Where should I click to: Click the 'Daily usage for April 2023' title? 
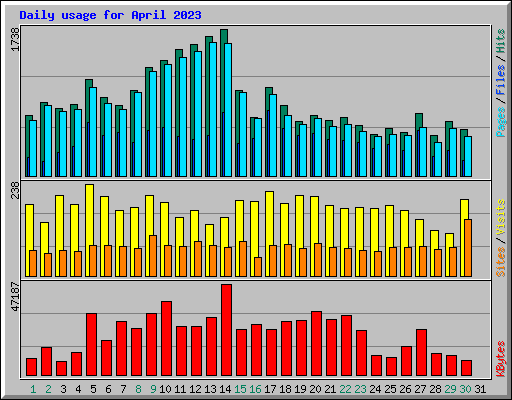point(110,15)
